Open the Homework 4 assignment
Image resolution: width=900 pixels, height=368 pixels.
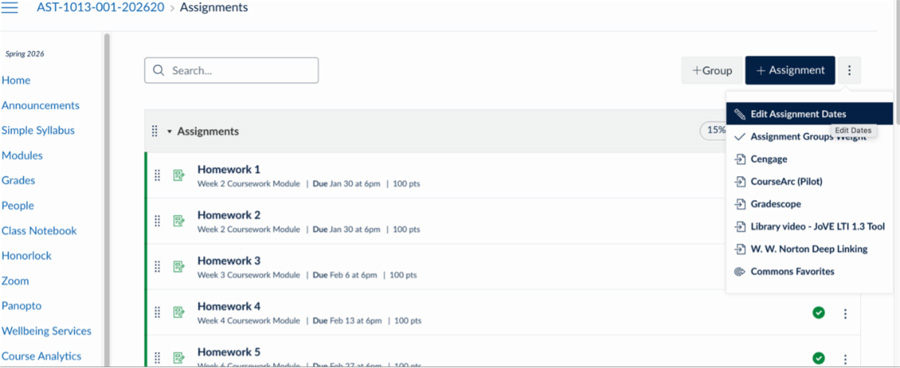click(228, 306)
